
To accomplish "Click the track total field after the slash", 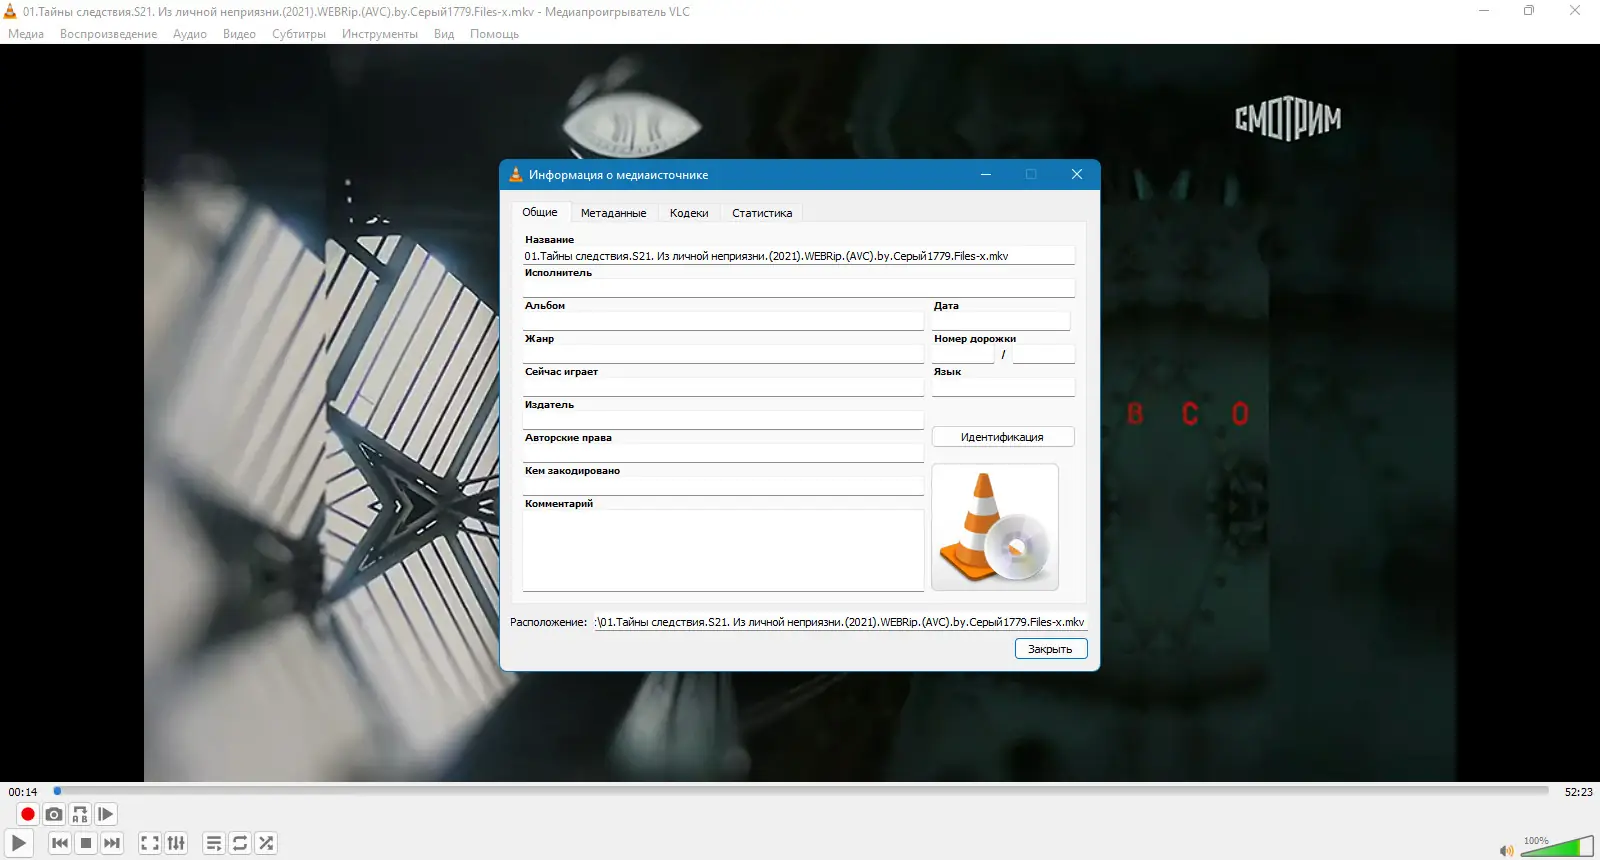I will [1044, 355].
